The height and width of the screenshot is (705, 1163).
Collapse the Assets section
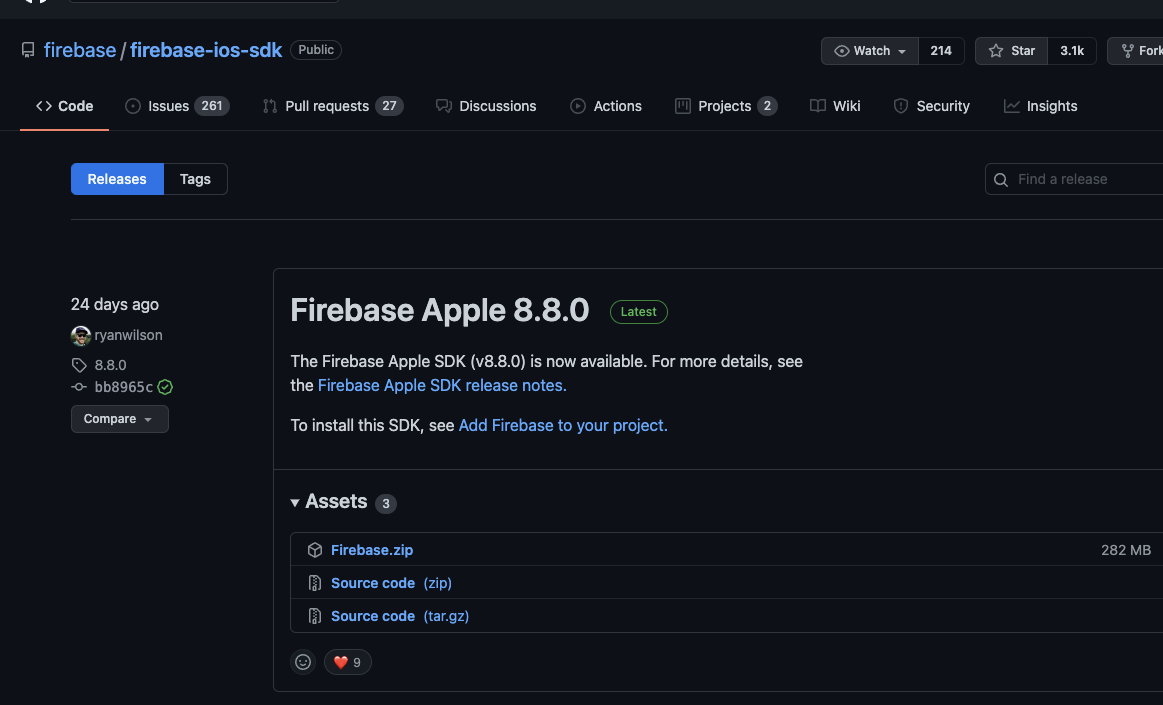(x=295, y=502)
